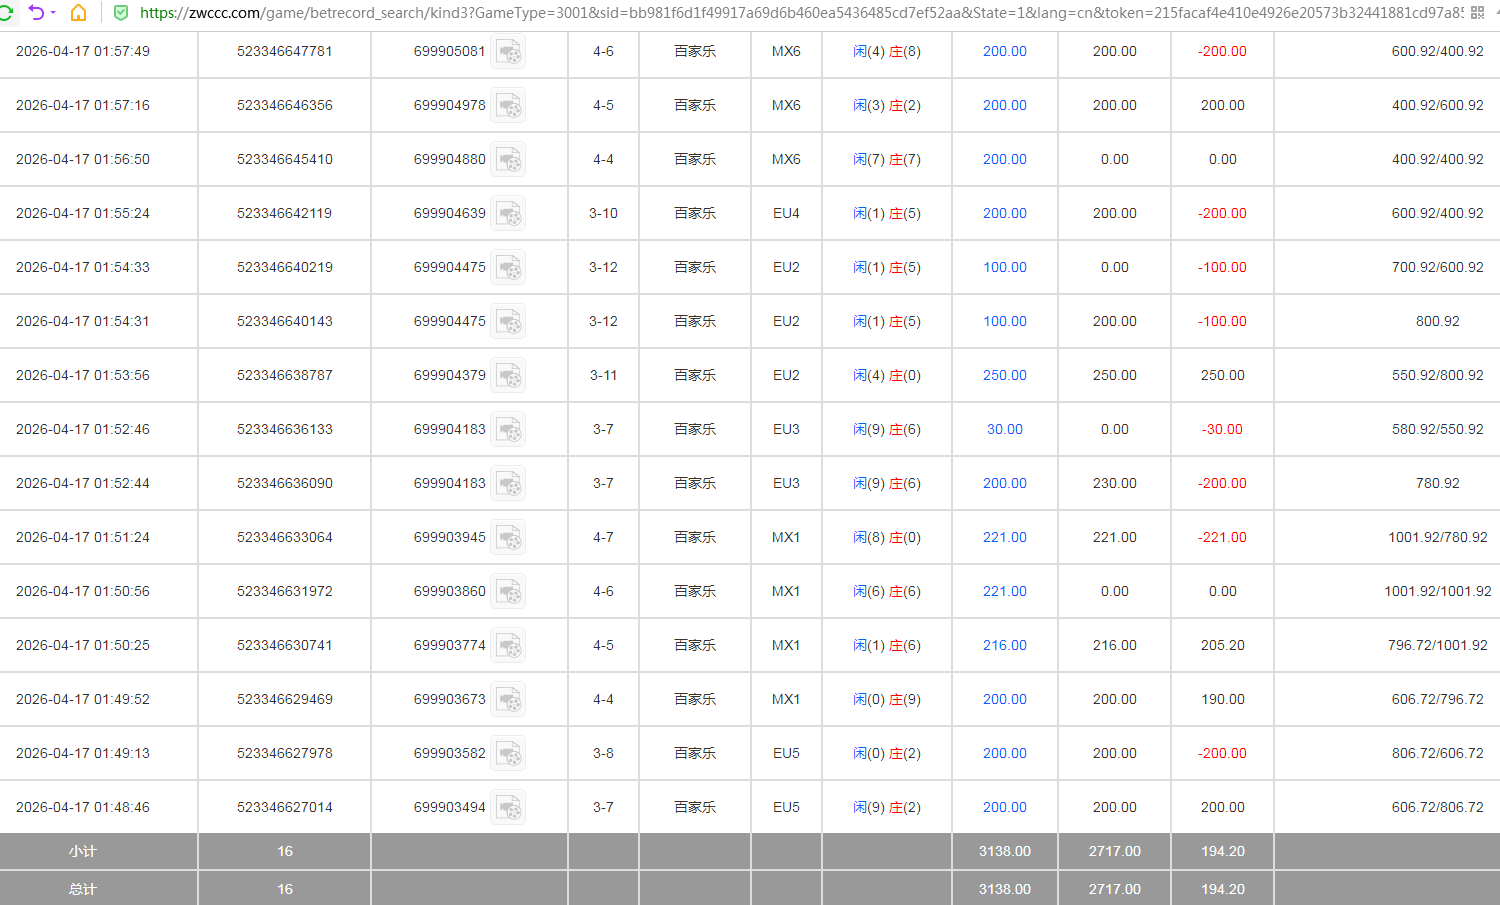Click the 小计 subtotal row label

(82, 851)
